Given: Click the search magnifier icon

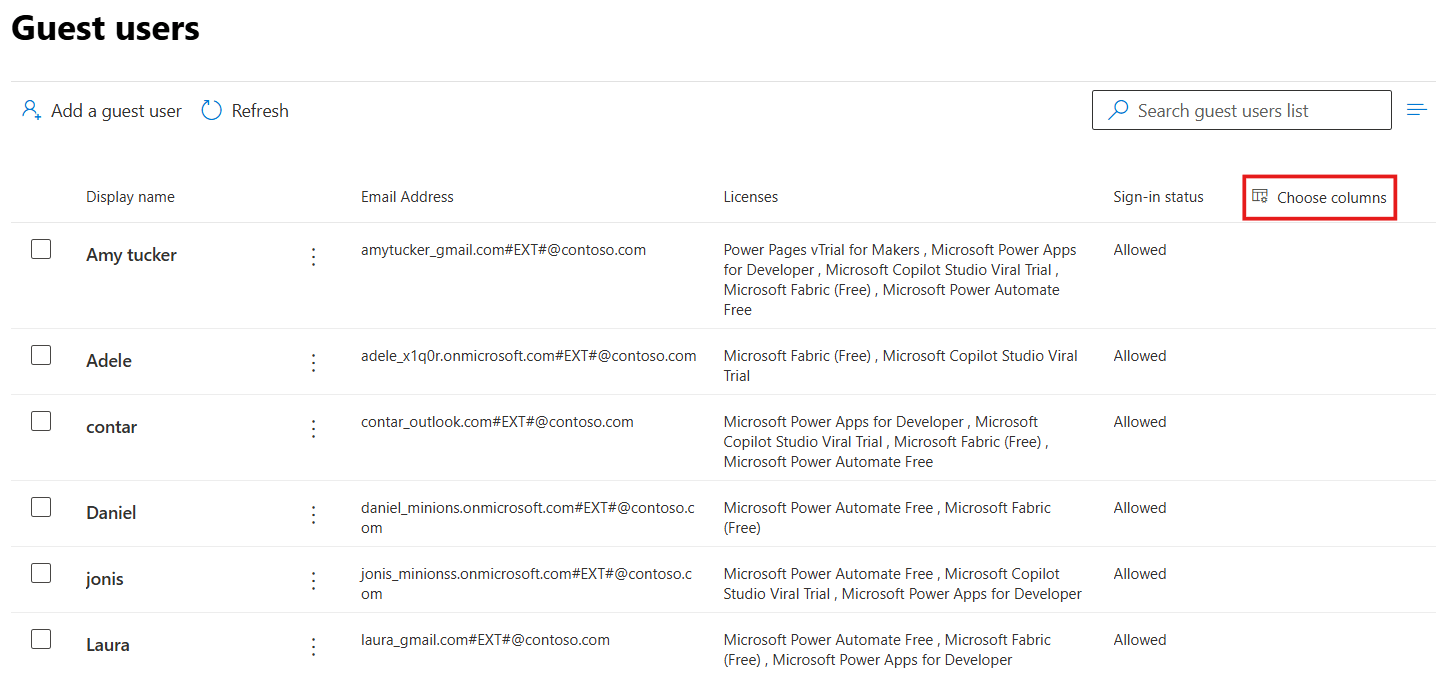Looking at the screenshot, I should pyautogui.click(x=1118, y=110).
